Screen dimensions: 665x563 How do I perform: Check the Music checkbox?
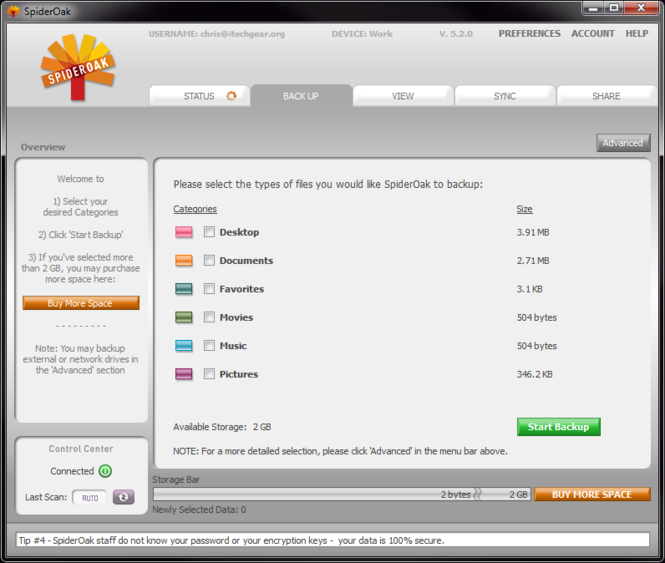click(x=209, y=345)
